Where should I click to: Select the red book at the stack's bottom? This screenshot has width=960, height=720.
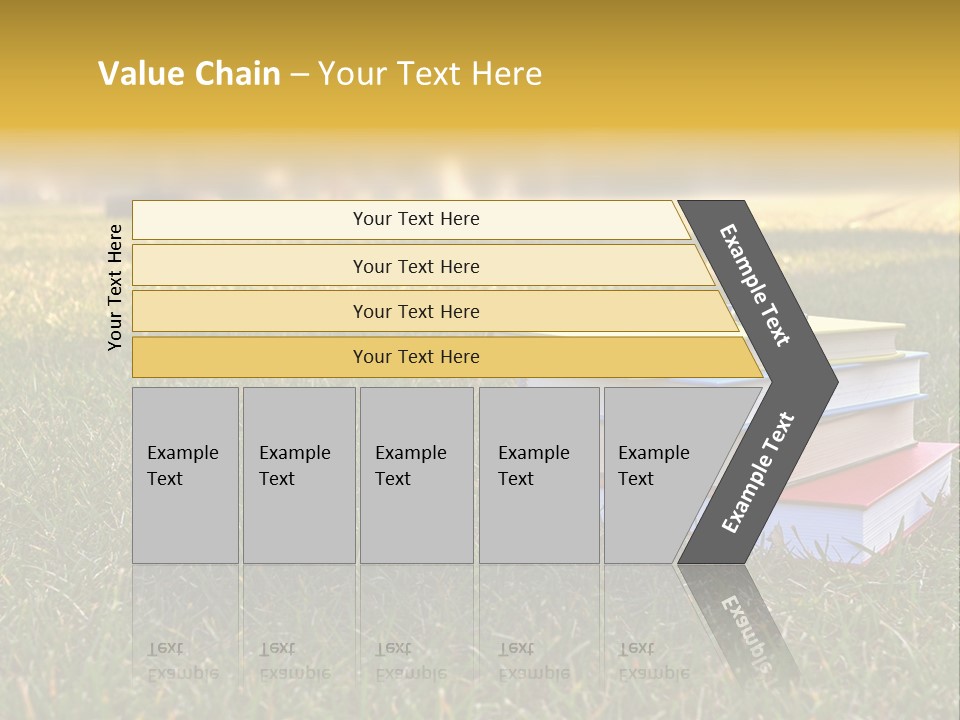pyautogui.click(x=880, y=480)
